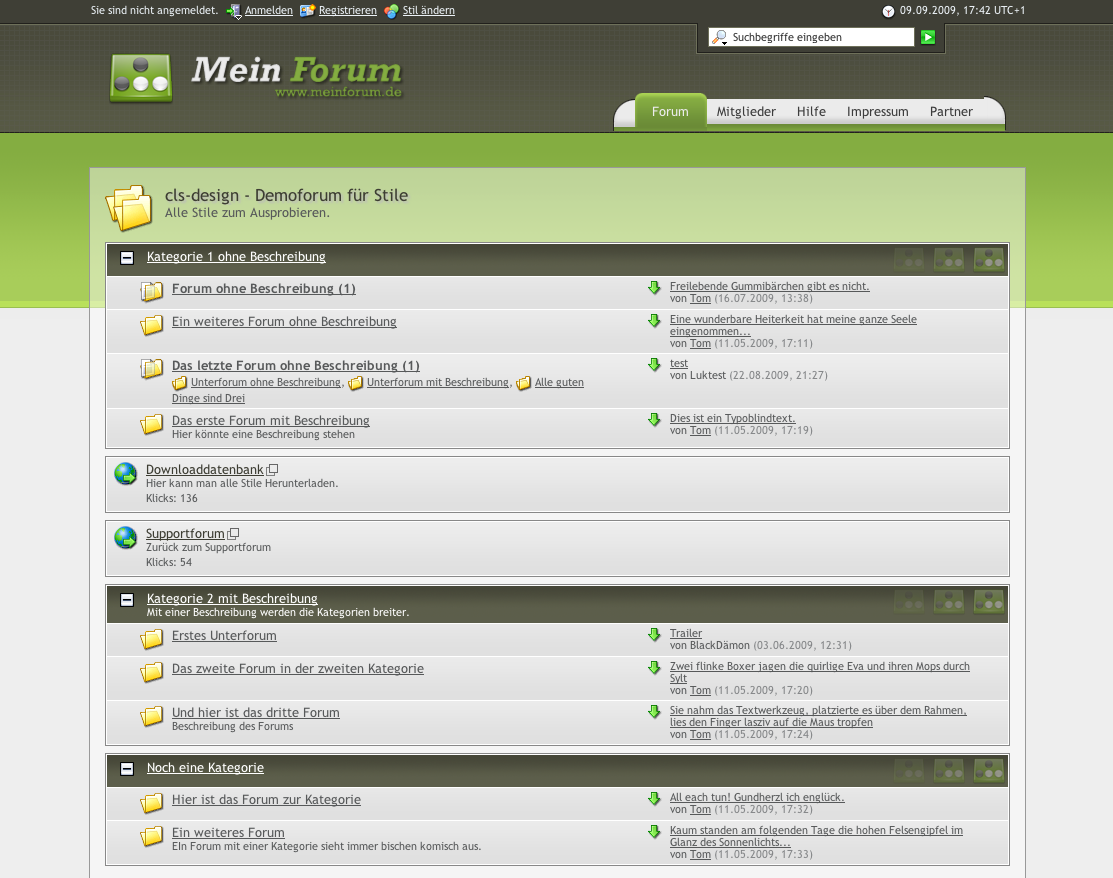Collapse Kategorie 2 mit Beschreibung

pyautogui.click(x=127, y=600)
